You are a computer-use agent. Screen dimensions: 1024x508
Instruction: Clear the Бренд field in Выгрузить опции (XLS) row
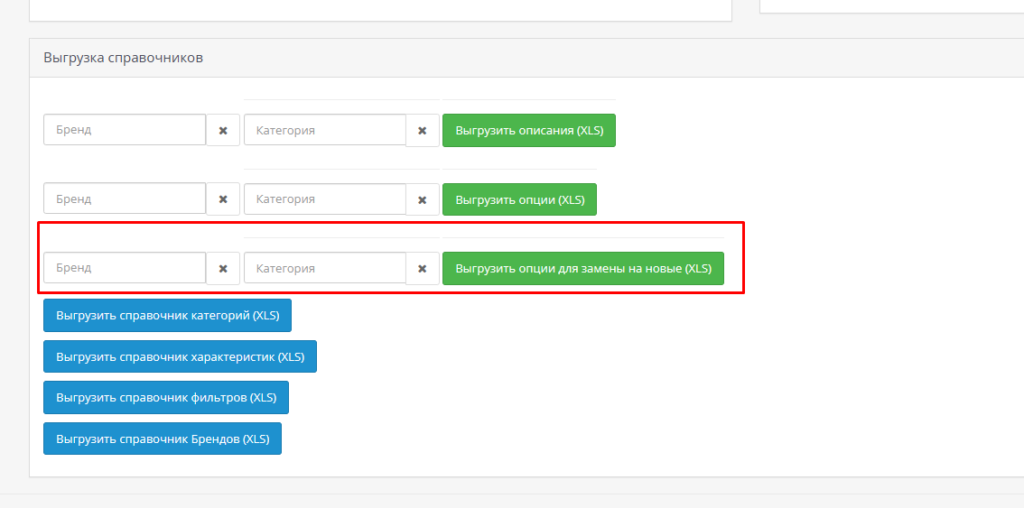pos(223,199)
